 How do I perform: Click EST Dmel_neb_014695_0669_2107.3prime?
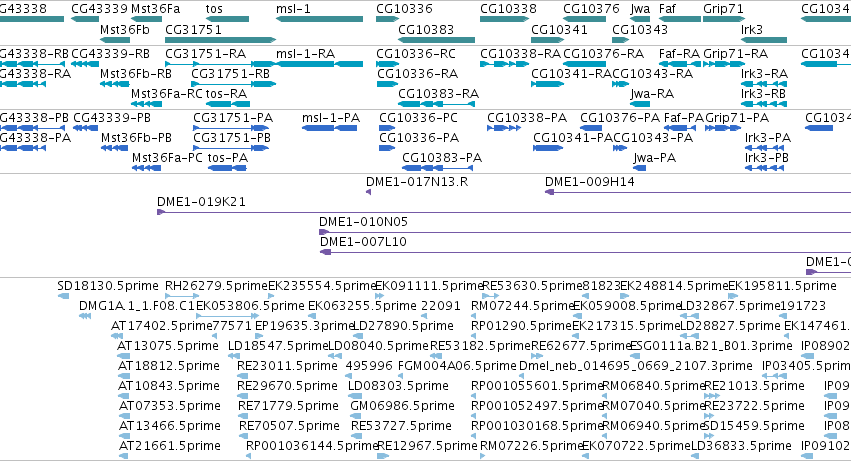click(636, 366)
